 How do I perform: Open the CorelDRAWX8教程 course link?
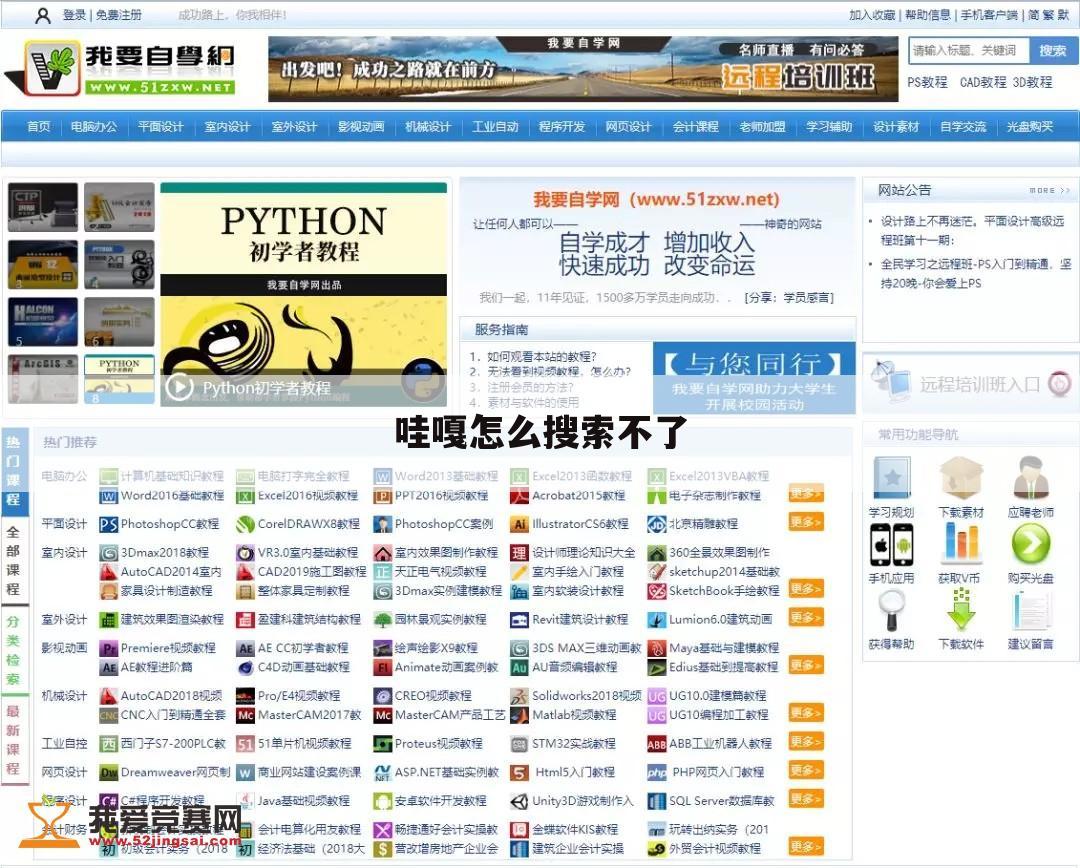tap(309, 524)
